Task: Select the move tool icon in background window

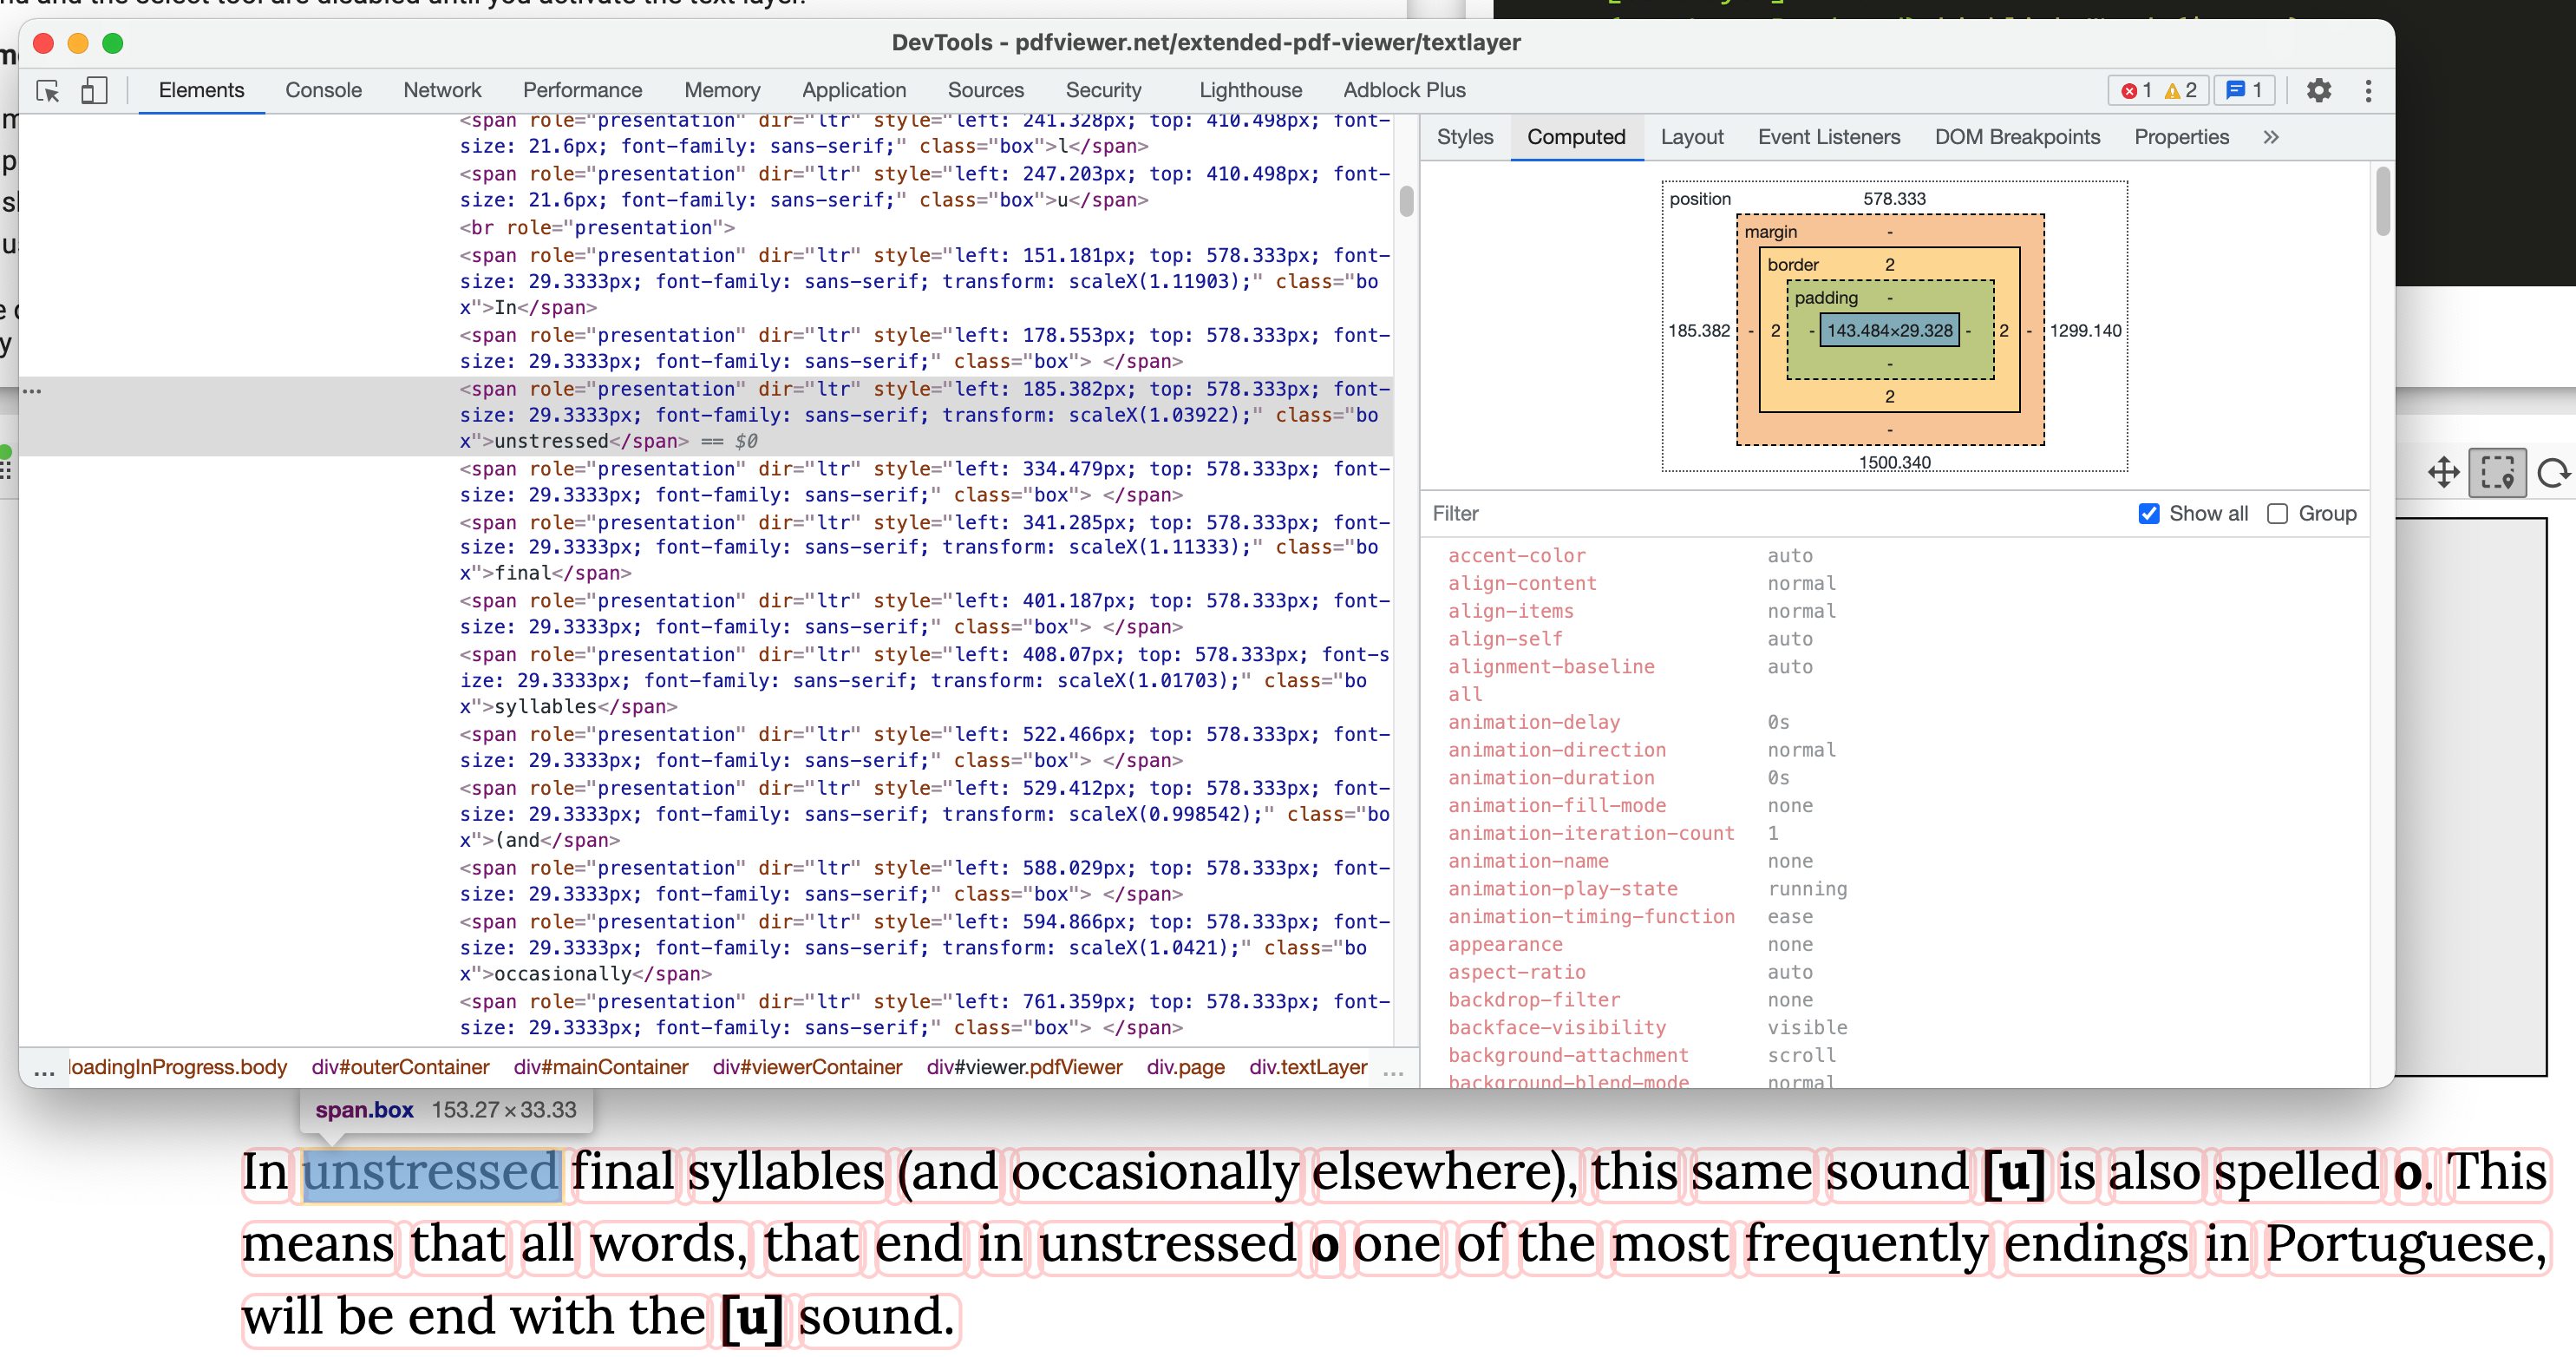Action: (2443, 472)
